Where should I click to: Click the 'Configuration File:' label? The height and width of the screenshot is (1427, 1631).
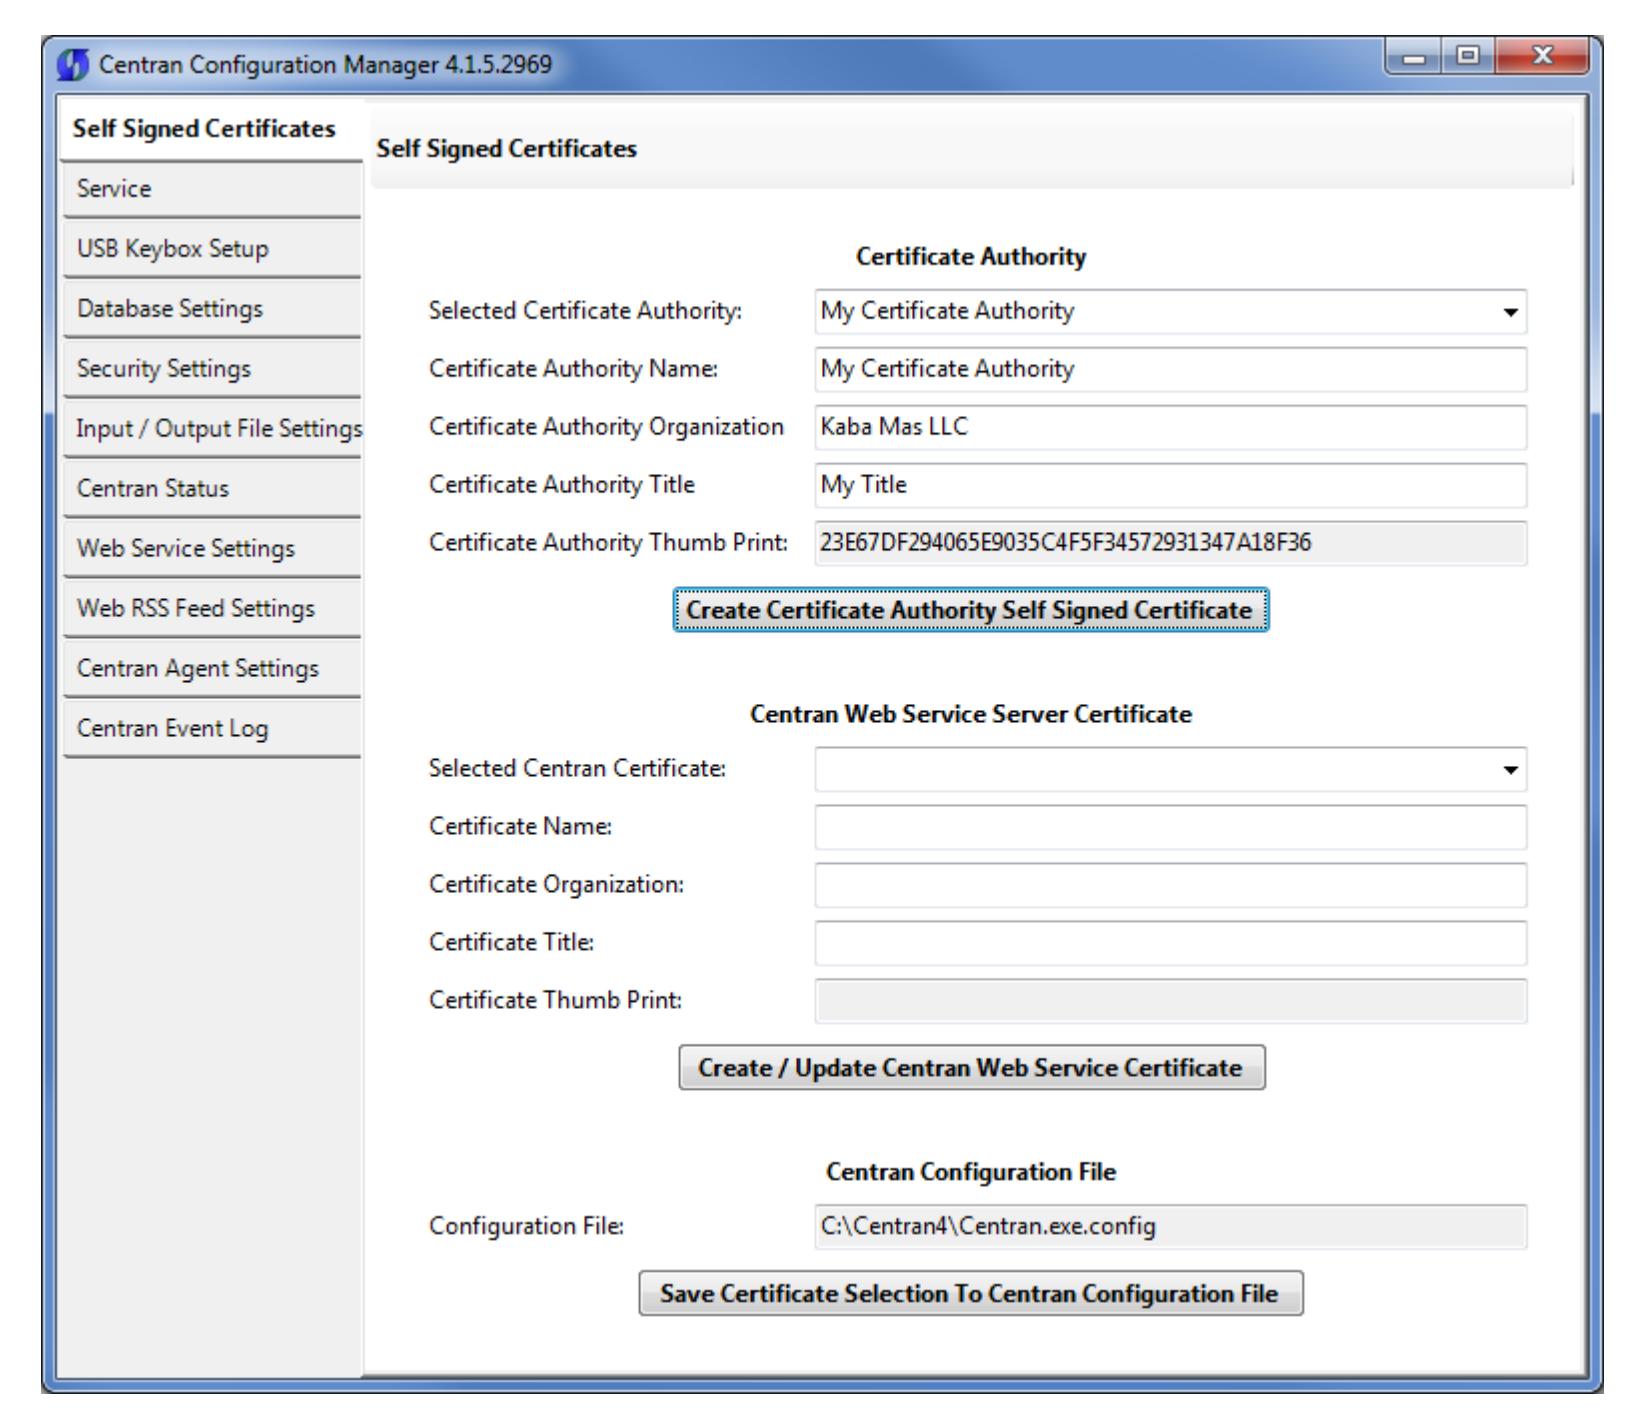point(527,1227)
